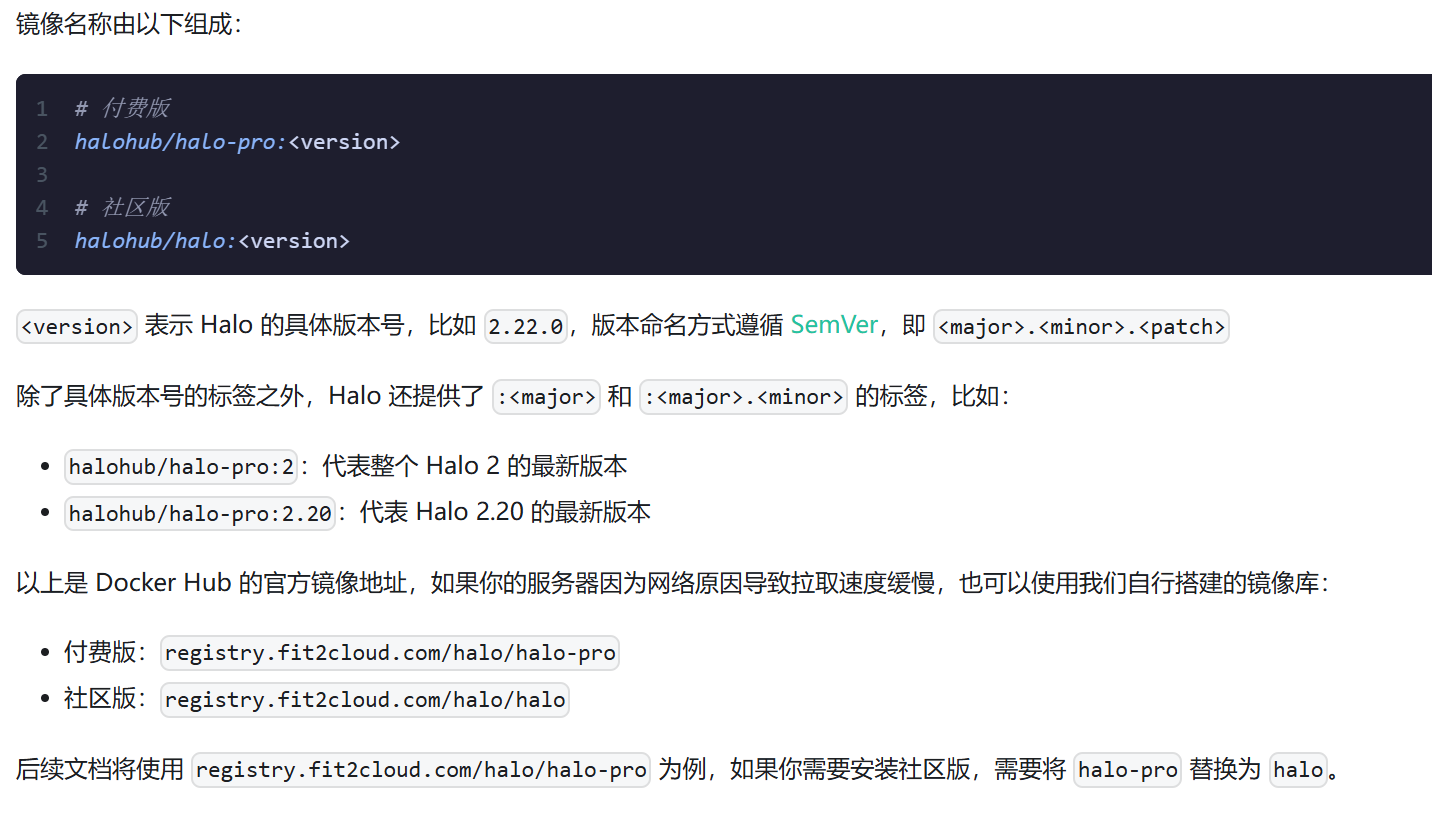Click the halohub/halo-pro:2 bullet code
The height and width of the screenshot is (814, 1432).
click(x=181, y=467)
